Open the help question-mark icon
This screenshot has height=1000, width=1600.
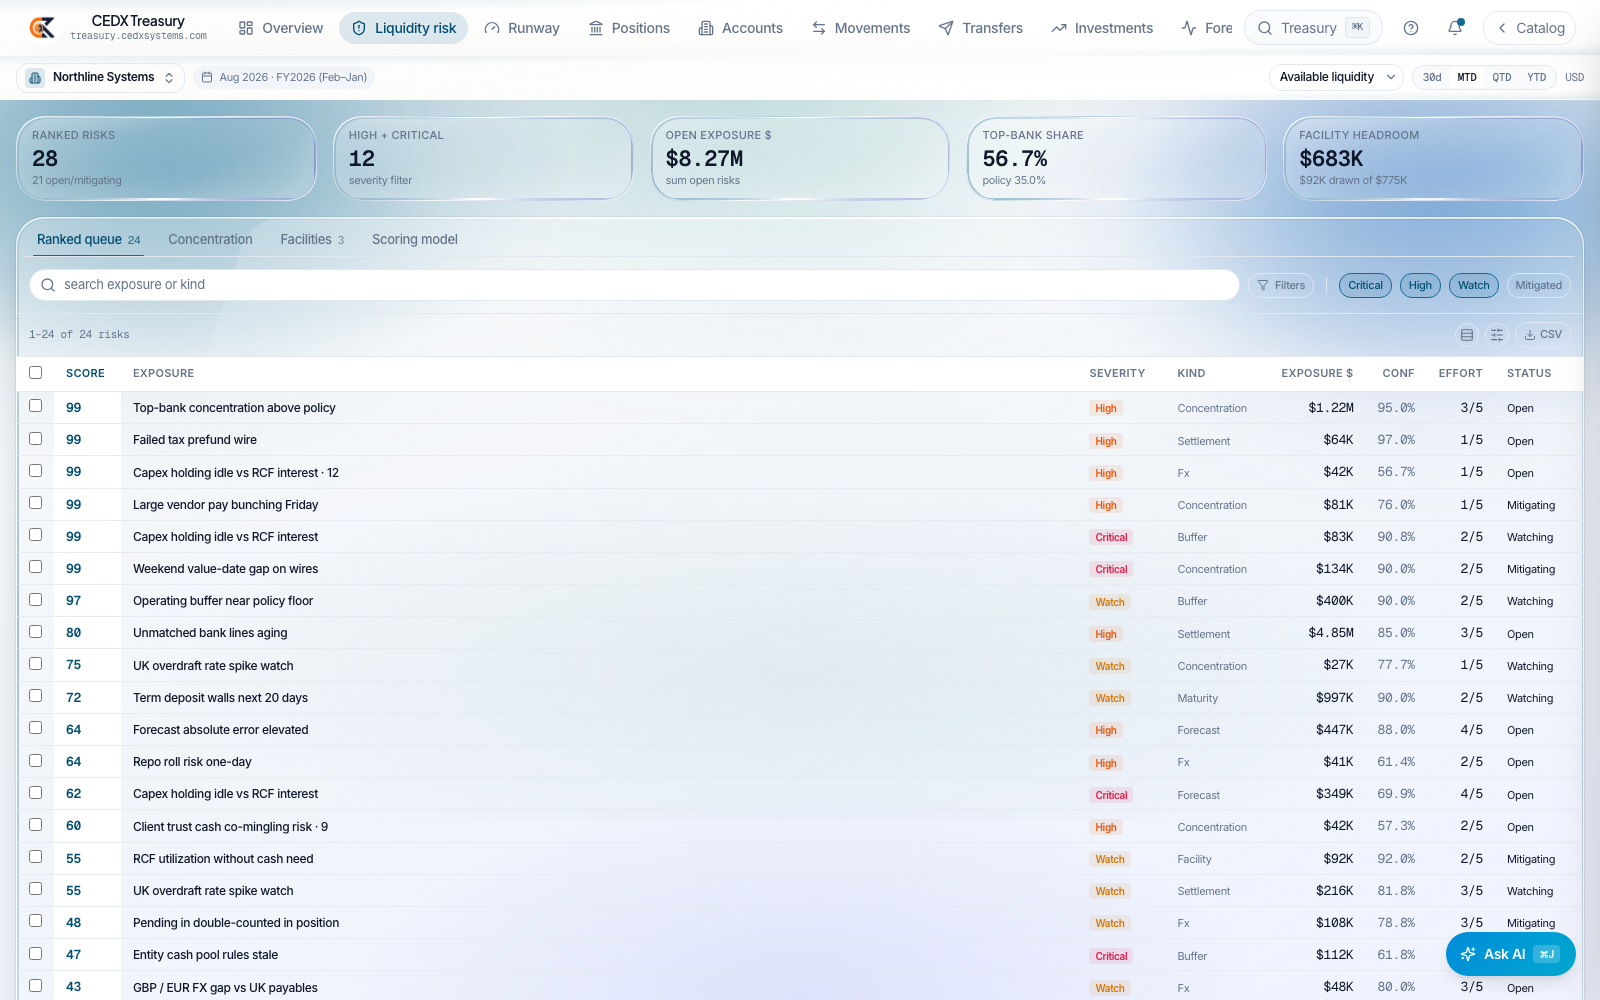(1411, 28)
